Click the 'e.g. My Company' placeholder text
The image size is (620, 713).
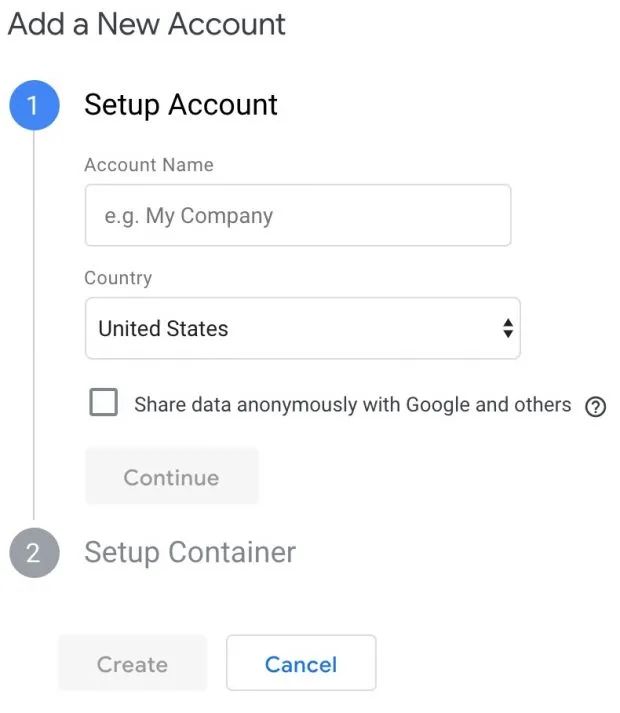point(188,216)
